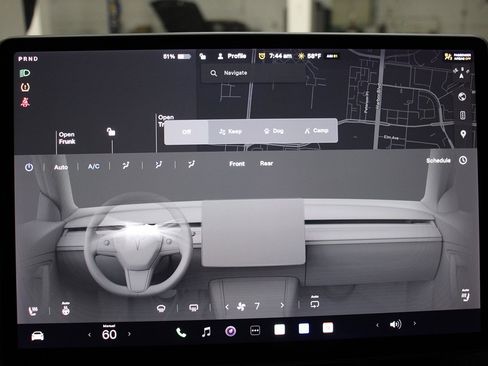Decrease fan speed with left arrow
Viewport: 488px width, 366px height.
click(x=227, y=307)
